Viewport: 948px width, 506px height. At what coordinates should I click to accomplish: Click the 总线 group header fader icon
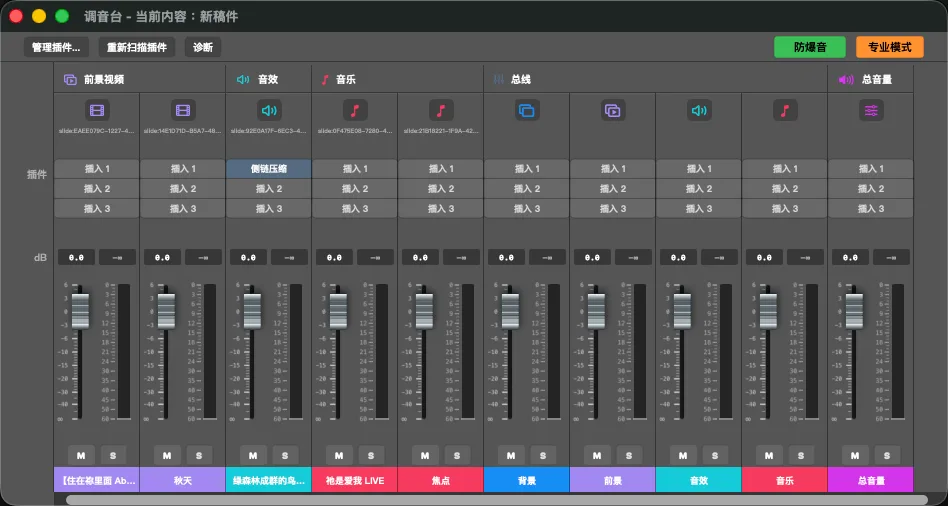click(x=498, y=79)
